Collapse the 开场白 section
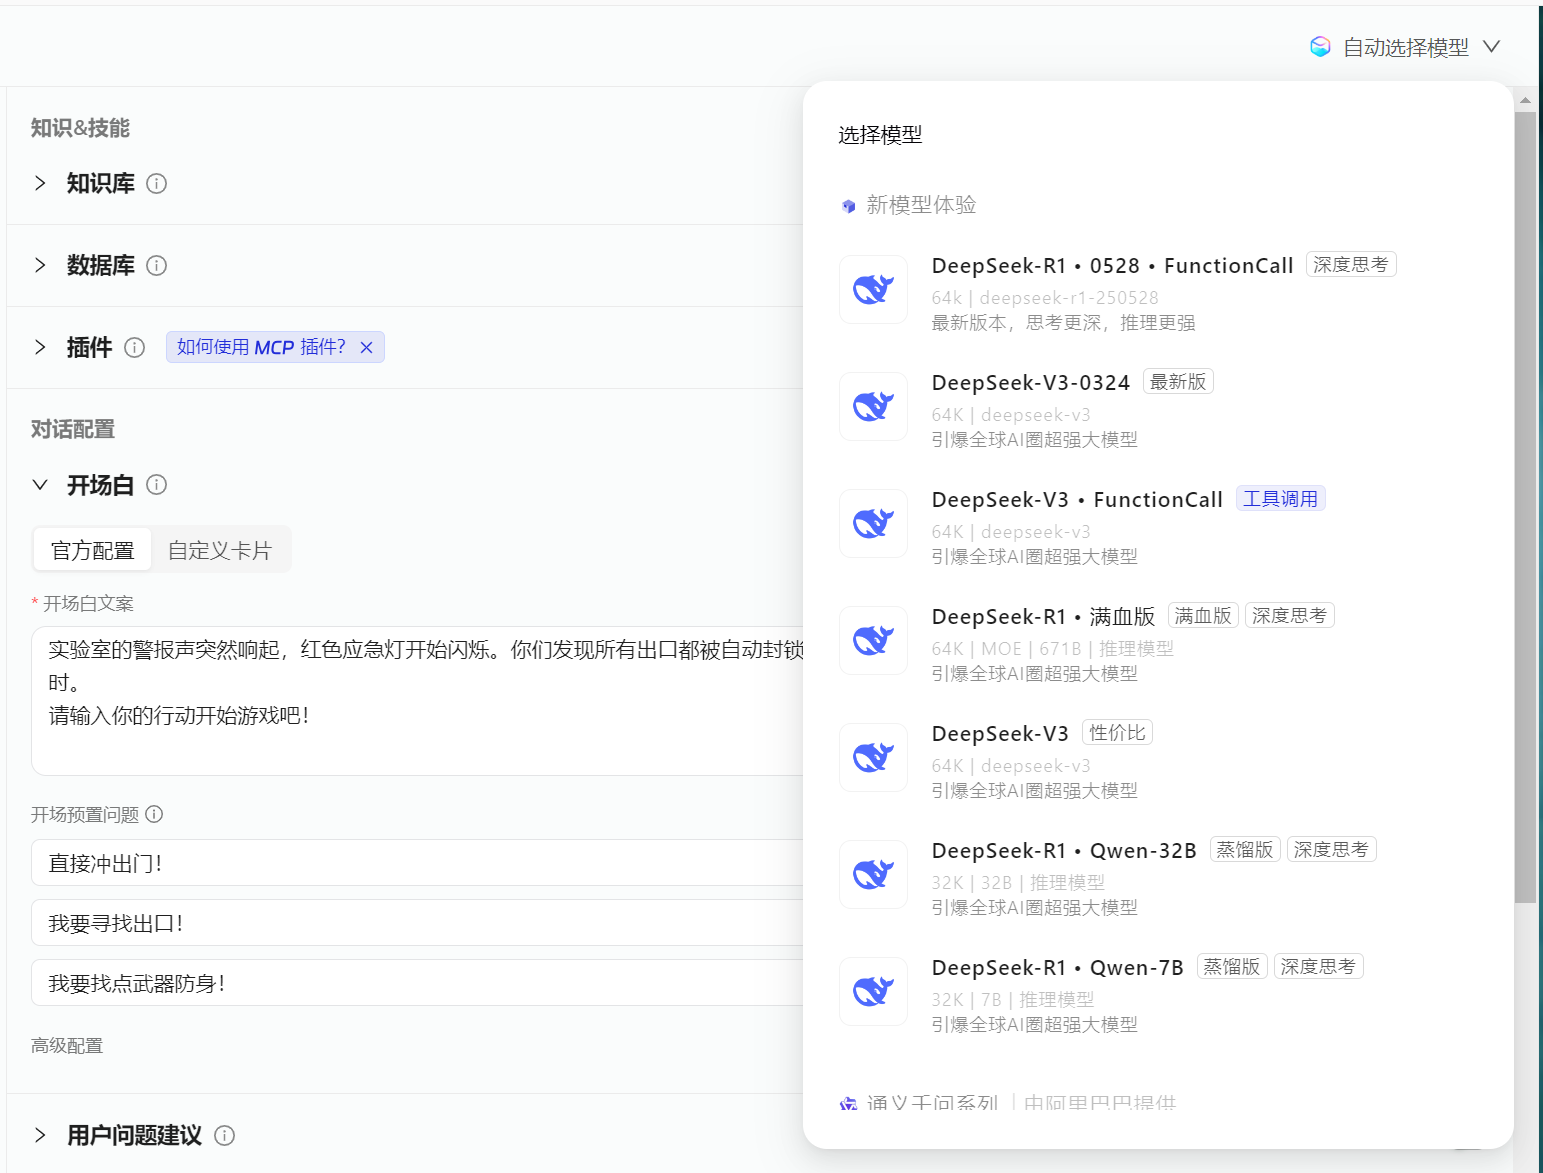 click(x=40, y=485)
